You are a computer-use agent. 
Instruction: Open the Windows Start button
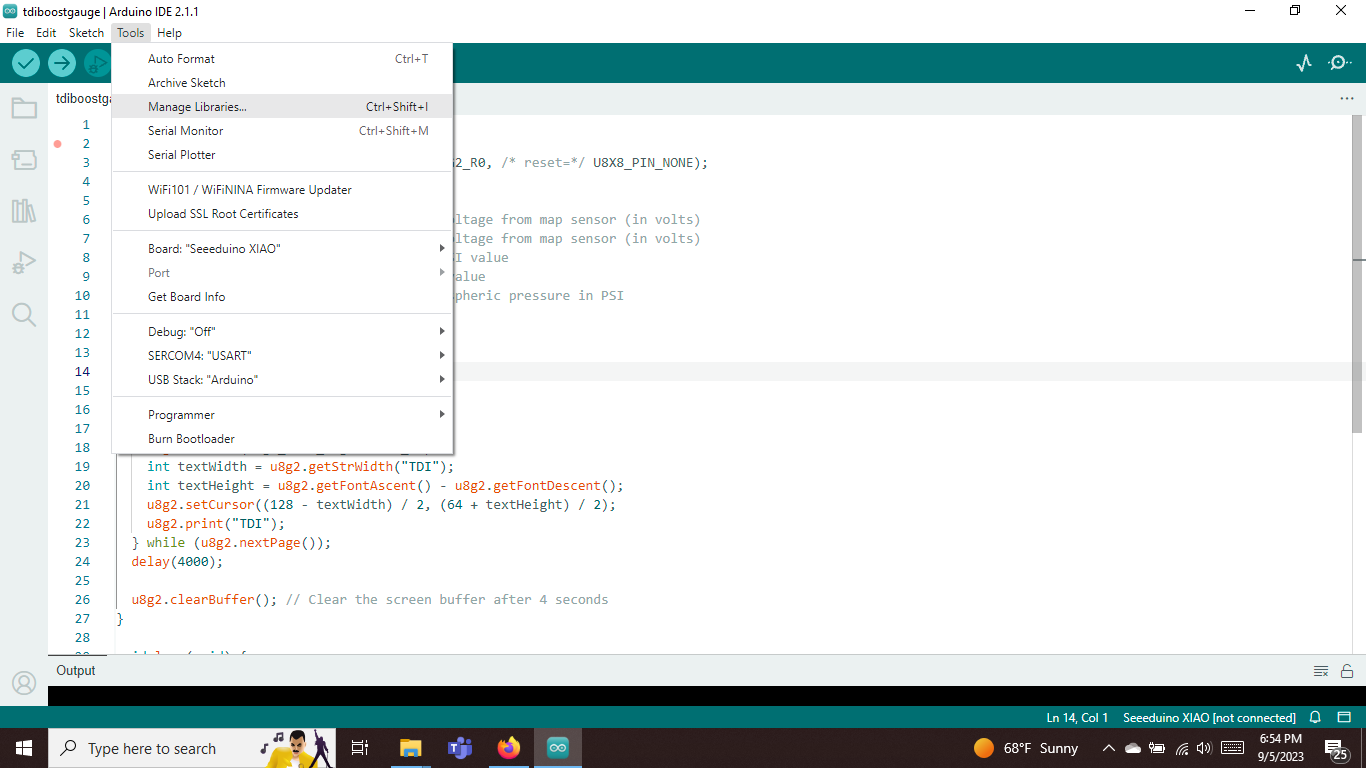[24, 748]
